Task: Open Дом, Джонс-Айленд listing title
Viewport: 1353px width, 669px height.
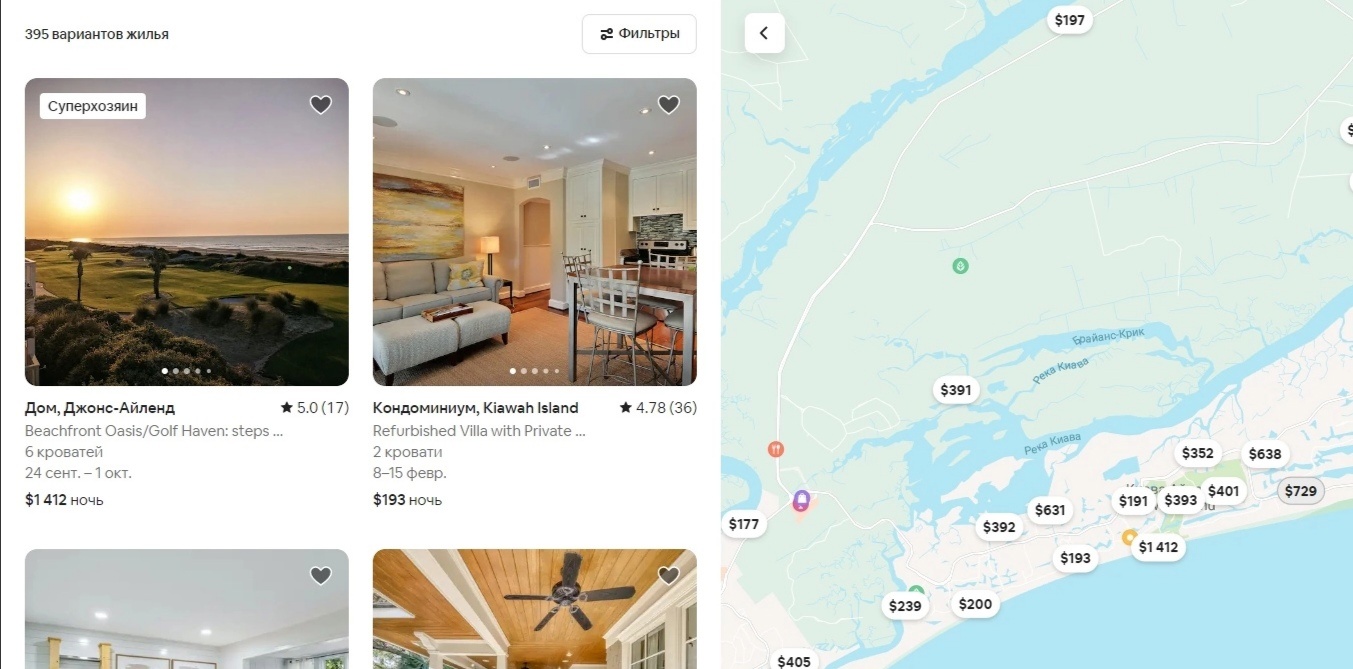Action: [100, 408]
